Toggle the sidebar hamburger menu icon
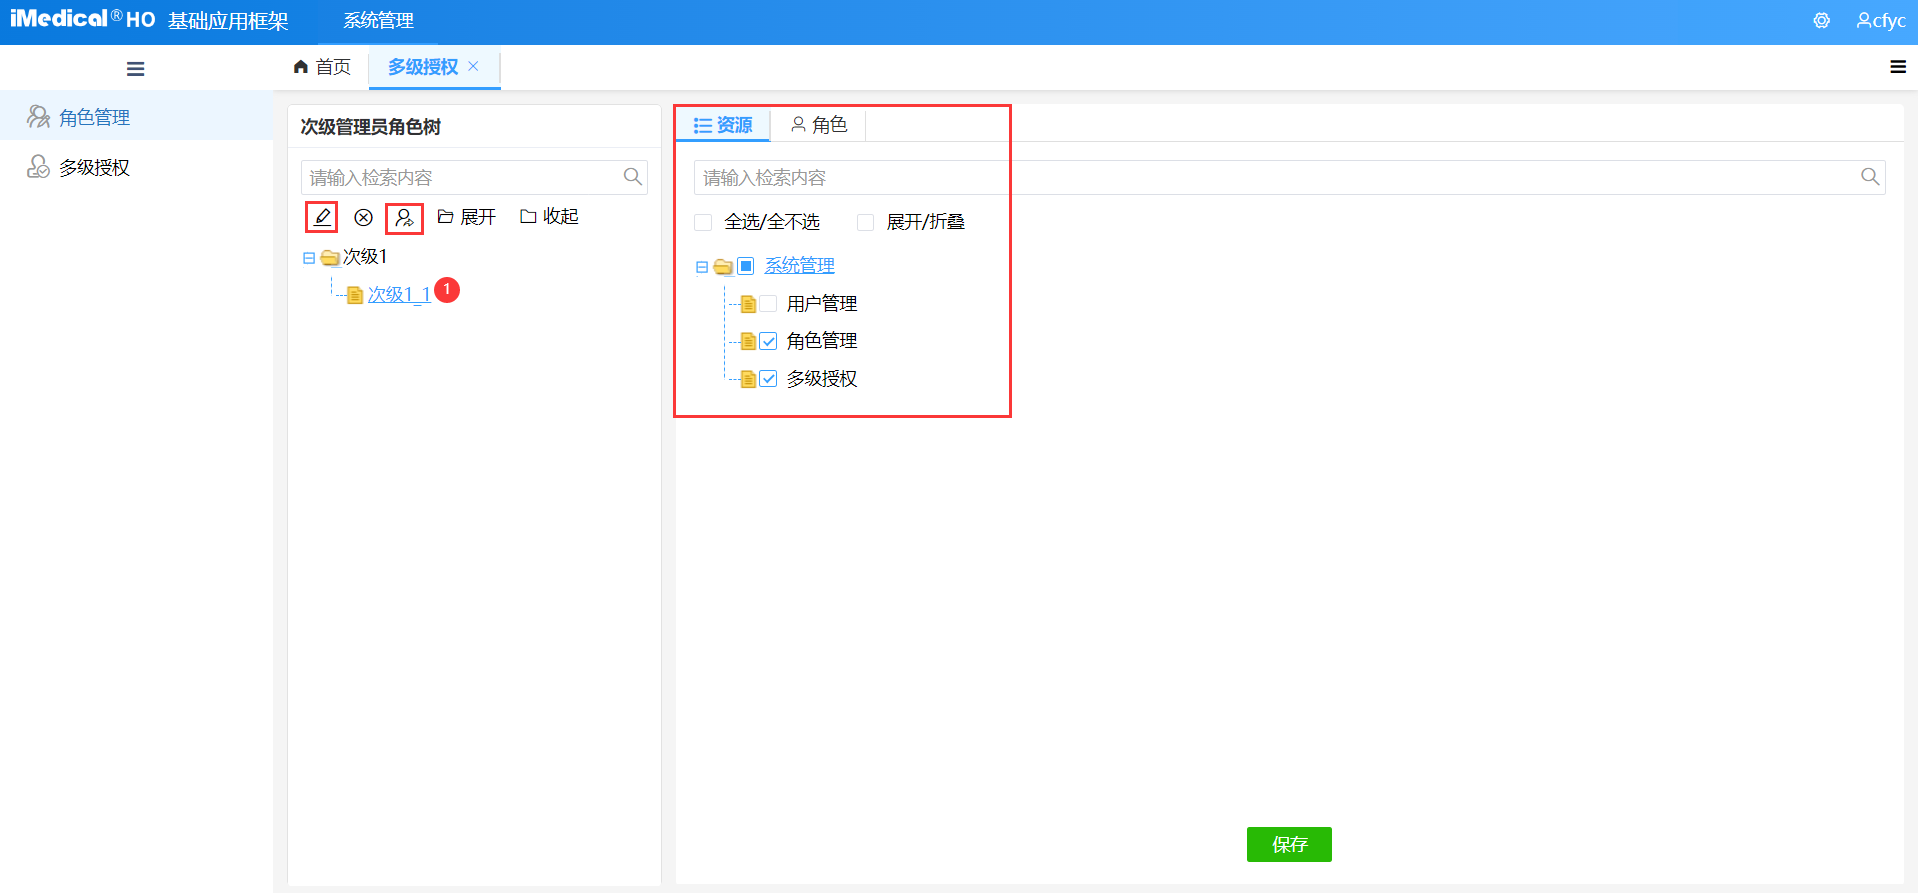This screenshot has height=893, width=1918. [x=136, y=69]
